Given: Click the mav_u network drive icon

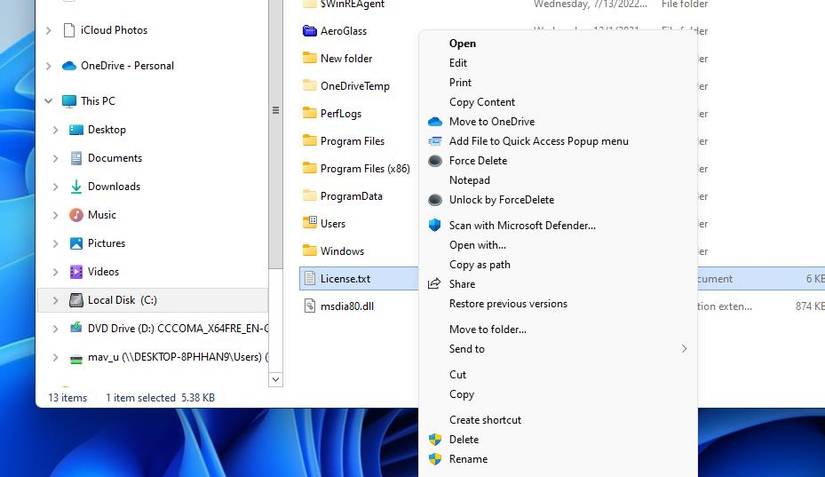Looking at the screenshot, I should tap(76, 359).
